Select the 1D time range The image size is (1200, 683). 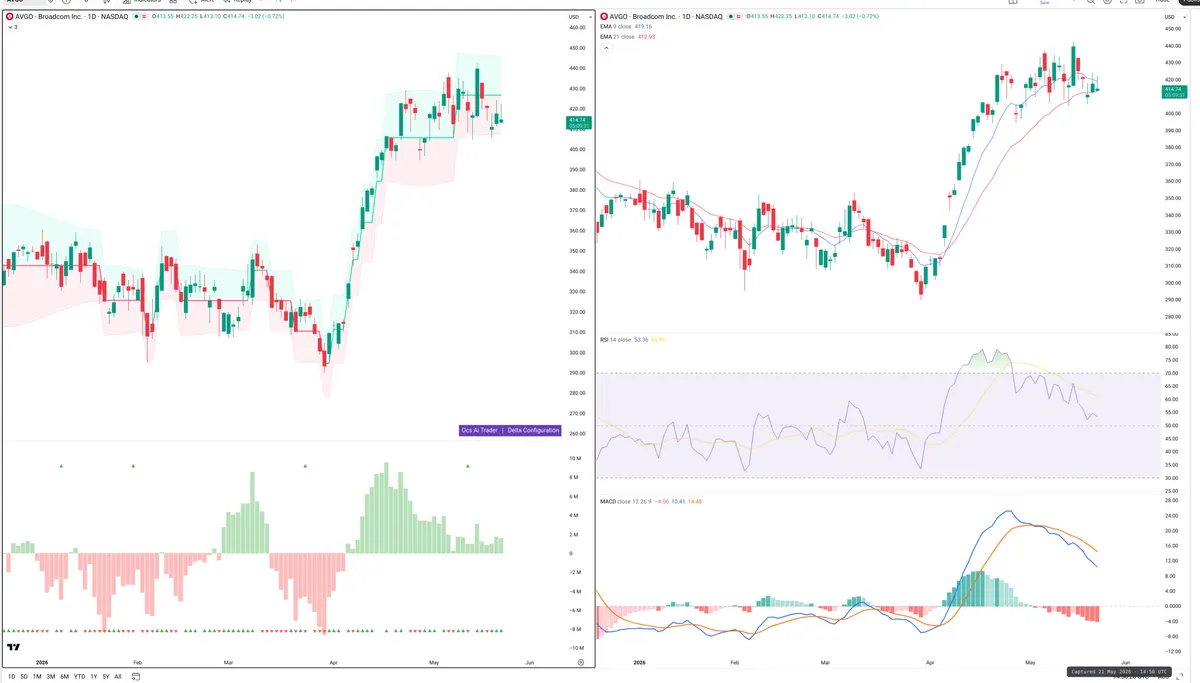point(12,677)
